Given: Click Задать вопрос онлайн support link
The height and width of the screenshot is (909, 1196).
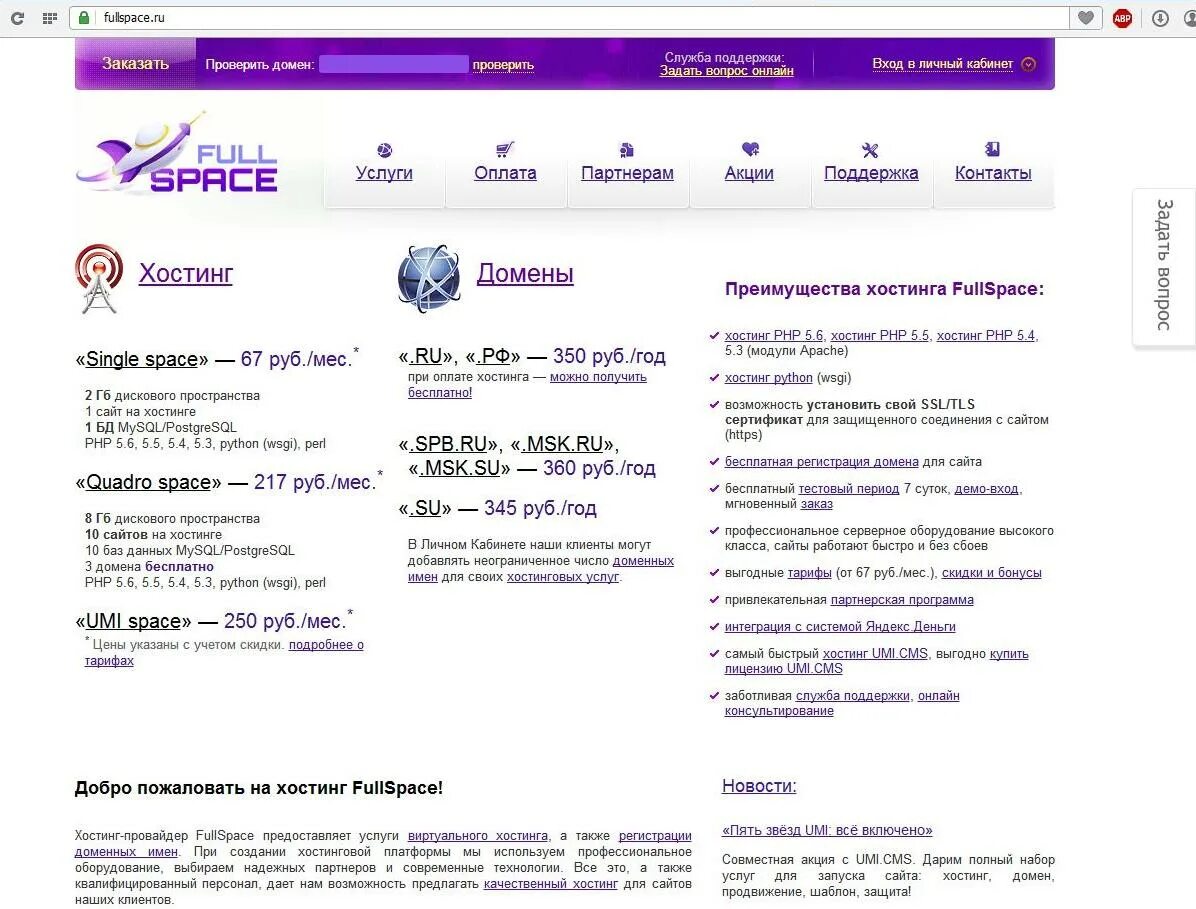Looking at the screenshot, I should point(726,71).
